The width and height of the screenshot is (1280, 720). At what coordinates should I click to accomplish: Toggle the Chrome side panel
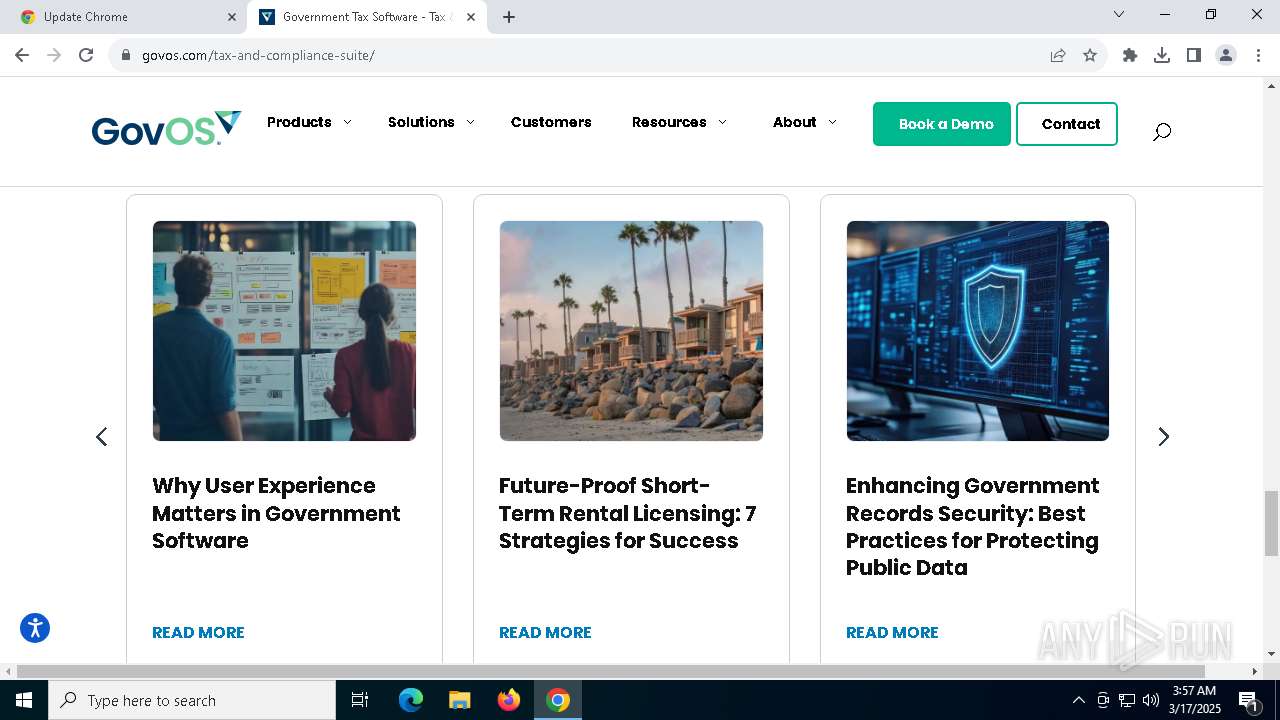click(x=1194, y=55)
